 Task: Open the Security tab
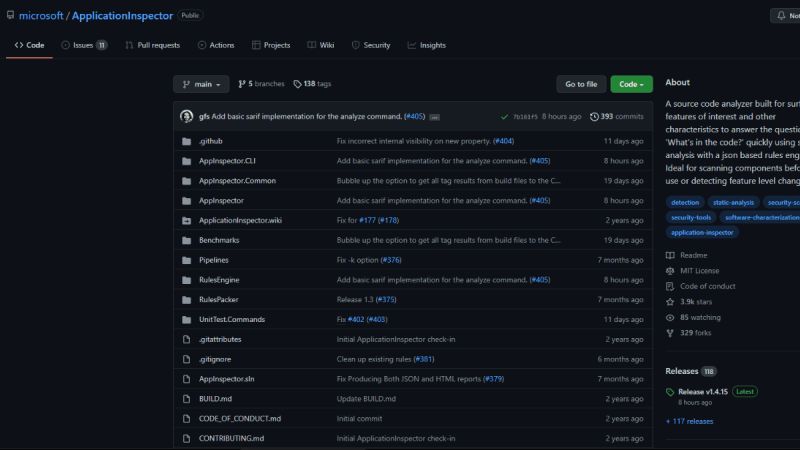pyautogui.click(x=371, y=45)
